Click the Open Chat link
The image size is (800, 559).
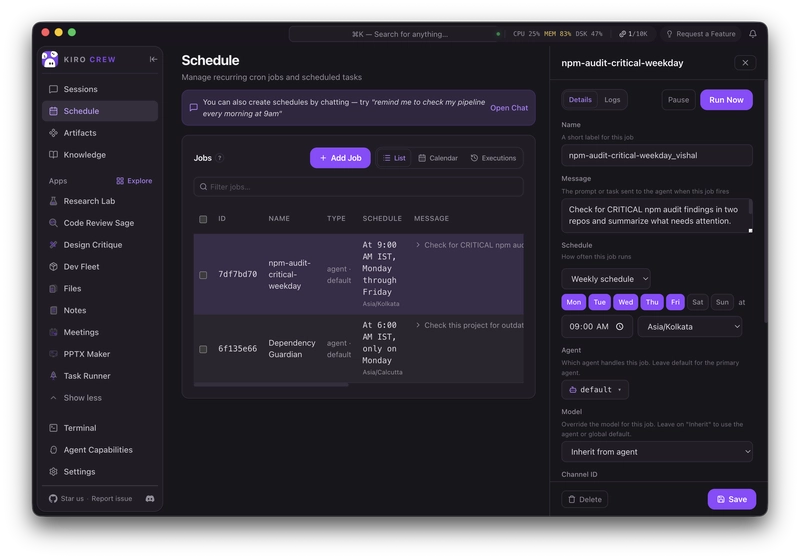(509, 108)
